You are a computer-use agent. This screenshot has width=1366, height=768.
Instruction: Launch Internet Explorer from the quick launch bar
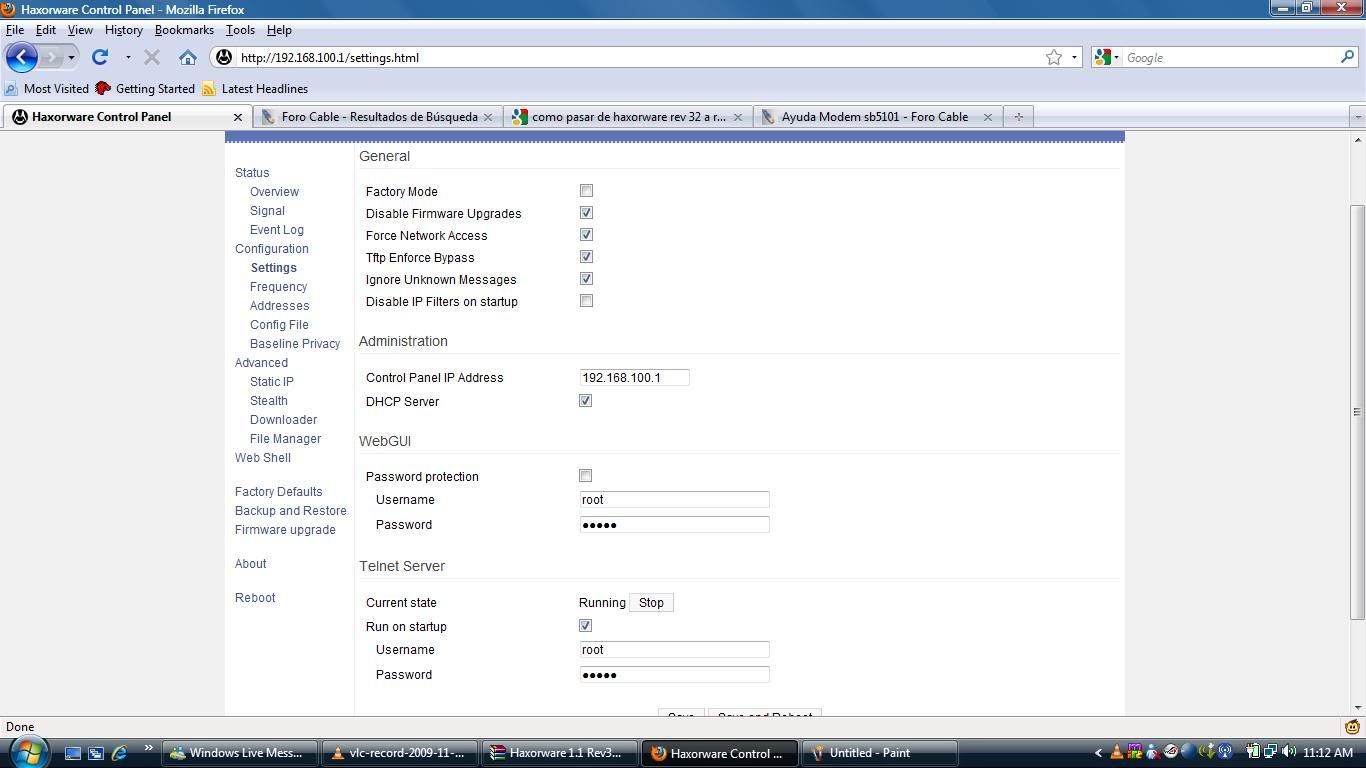coord(119,753)
